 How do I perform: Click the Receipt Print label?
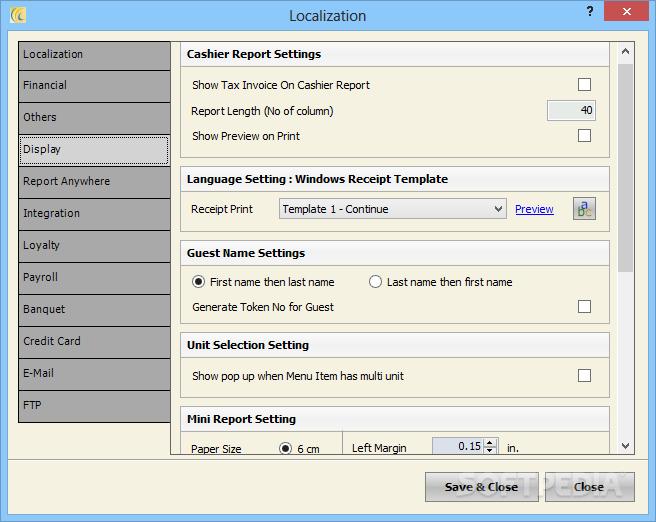[x=222, y=209]
